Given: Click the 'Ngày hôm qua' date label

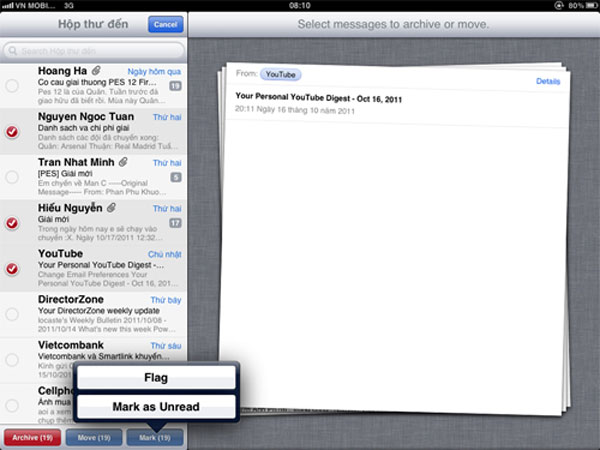Looking at the screenshot, I should coord(154,72).
